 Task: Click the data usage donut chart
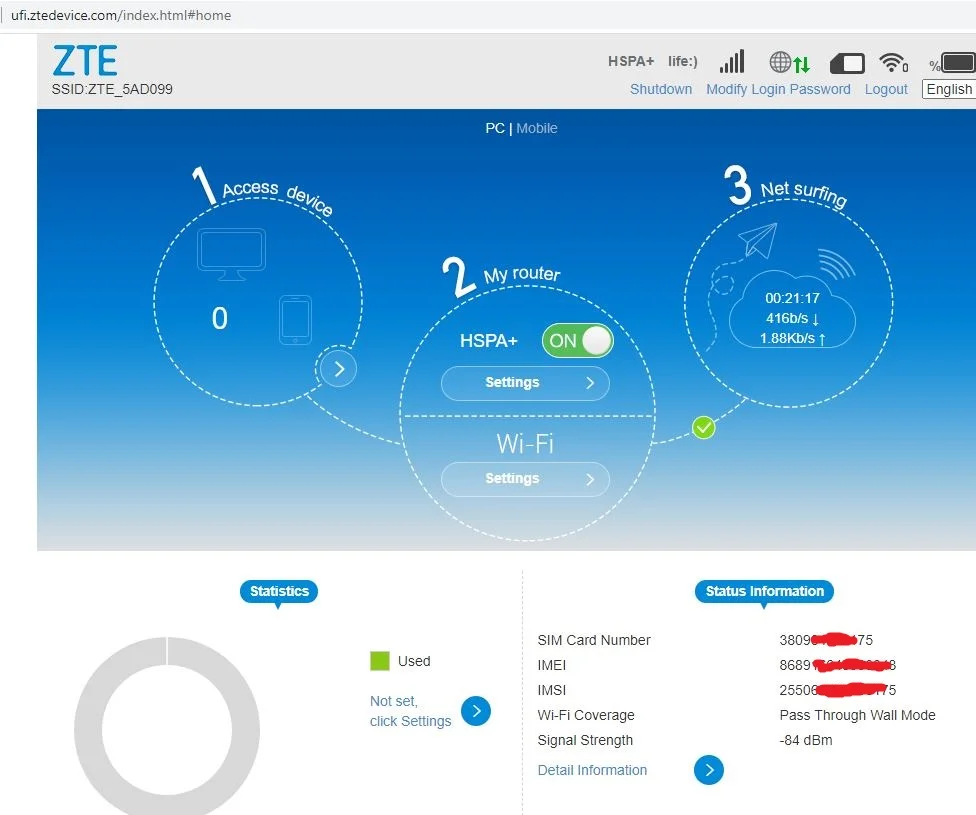click(x=167, y=730)
